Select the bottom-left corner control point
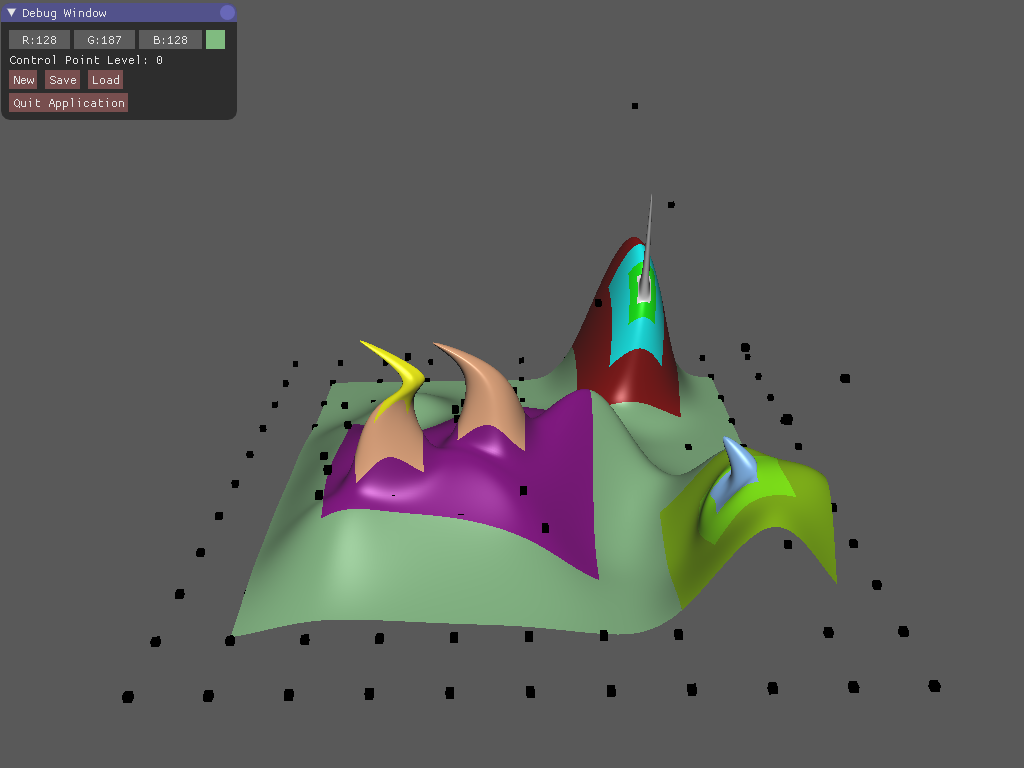This screenshot has height=768, width=1024. tap(128, 697)
